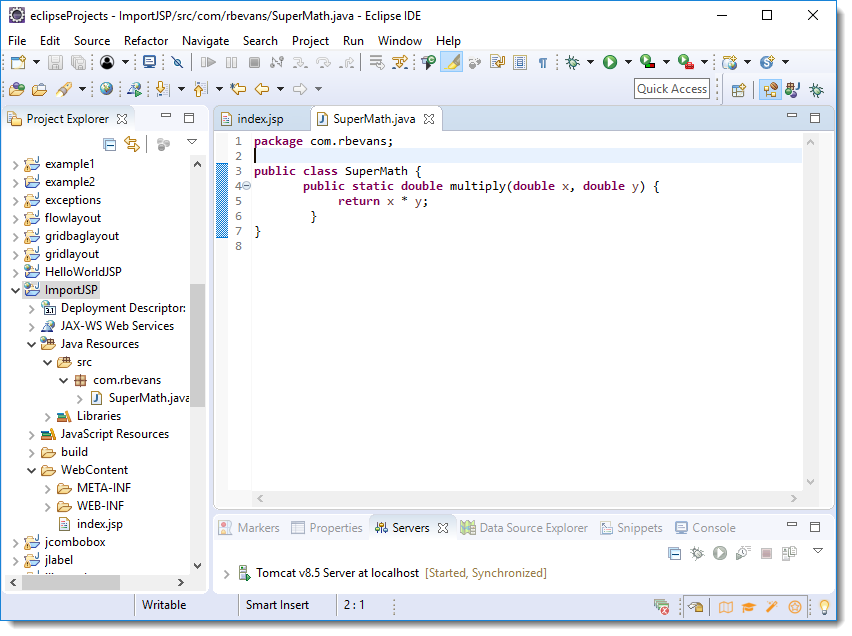Image resolution: width=852 pixels, height=636 pixels.
Task: Collapse the WebContent folder
Action: [x=32, y=470]
